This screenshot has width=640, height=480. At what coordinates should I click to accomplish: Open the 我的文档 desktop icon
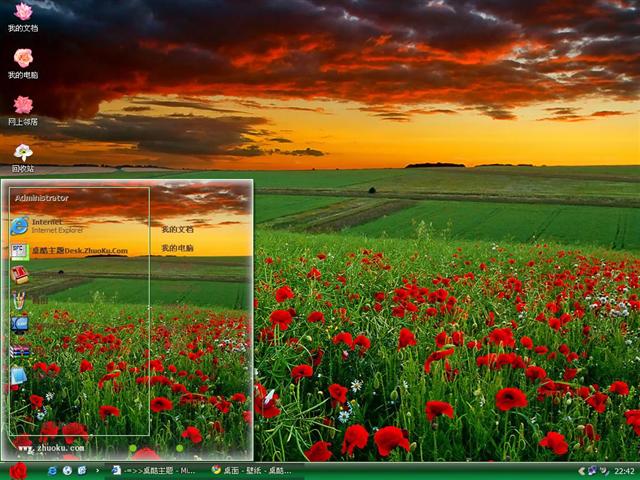tap(23, 17)
